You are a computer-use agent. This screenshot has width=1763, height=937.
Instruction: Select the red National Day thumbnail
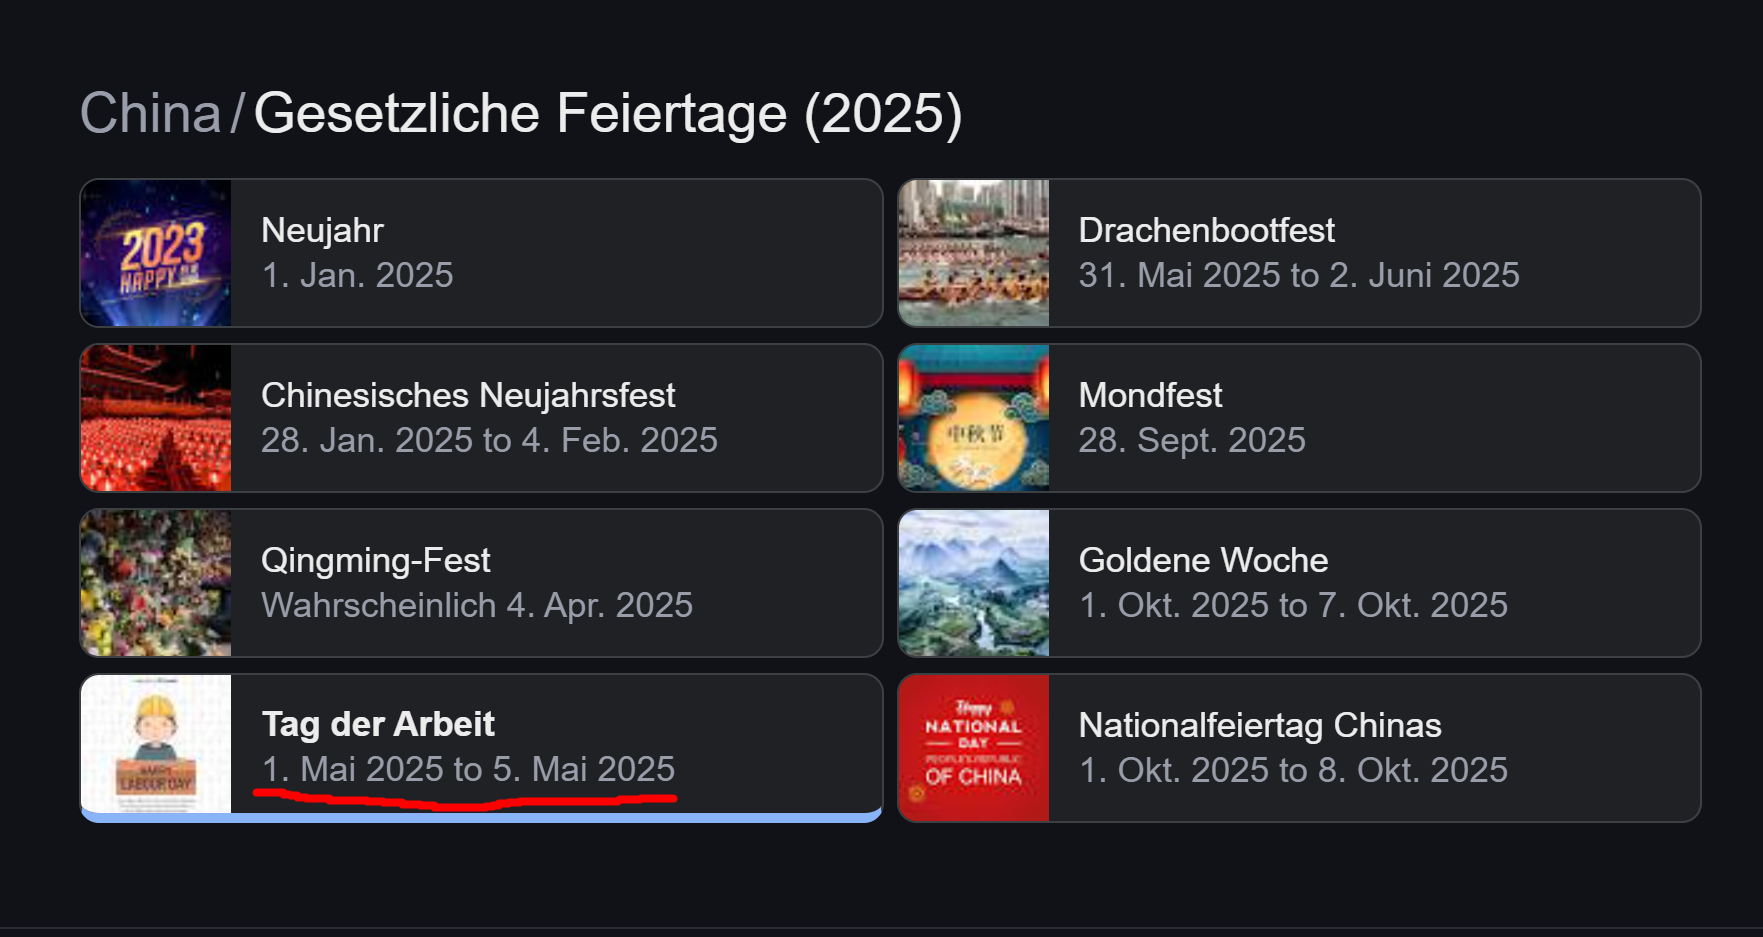[x=974, y=748]
